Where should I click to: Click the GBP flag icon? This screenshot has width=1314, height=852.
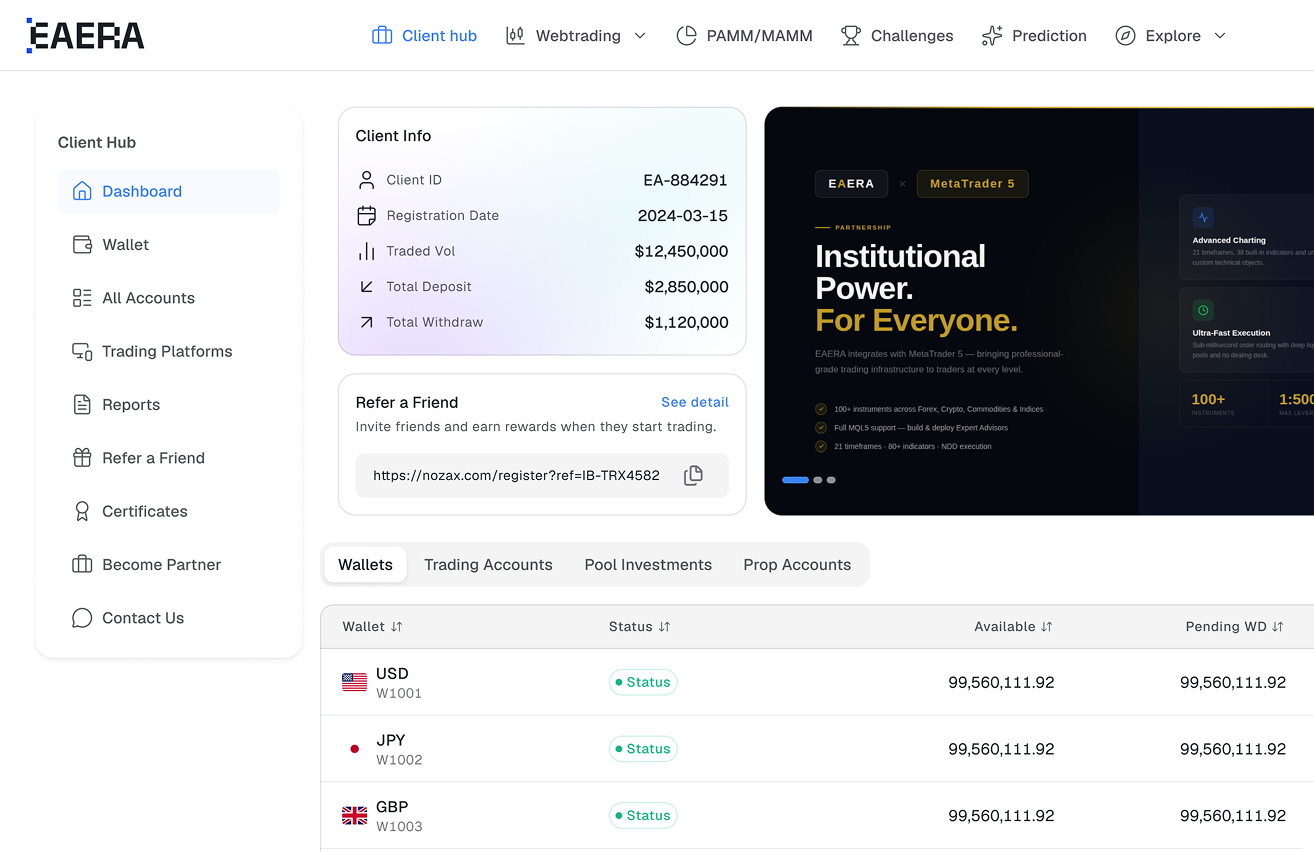[x=354, y=815]
